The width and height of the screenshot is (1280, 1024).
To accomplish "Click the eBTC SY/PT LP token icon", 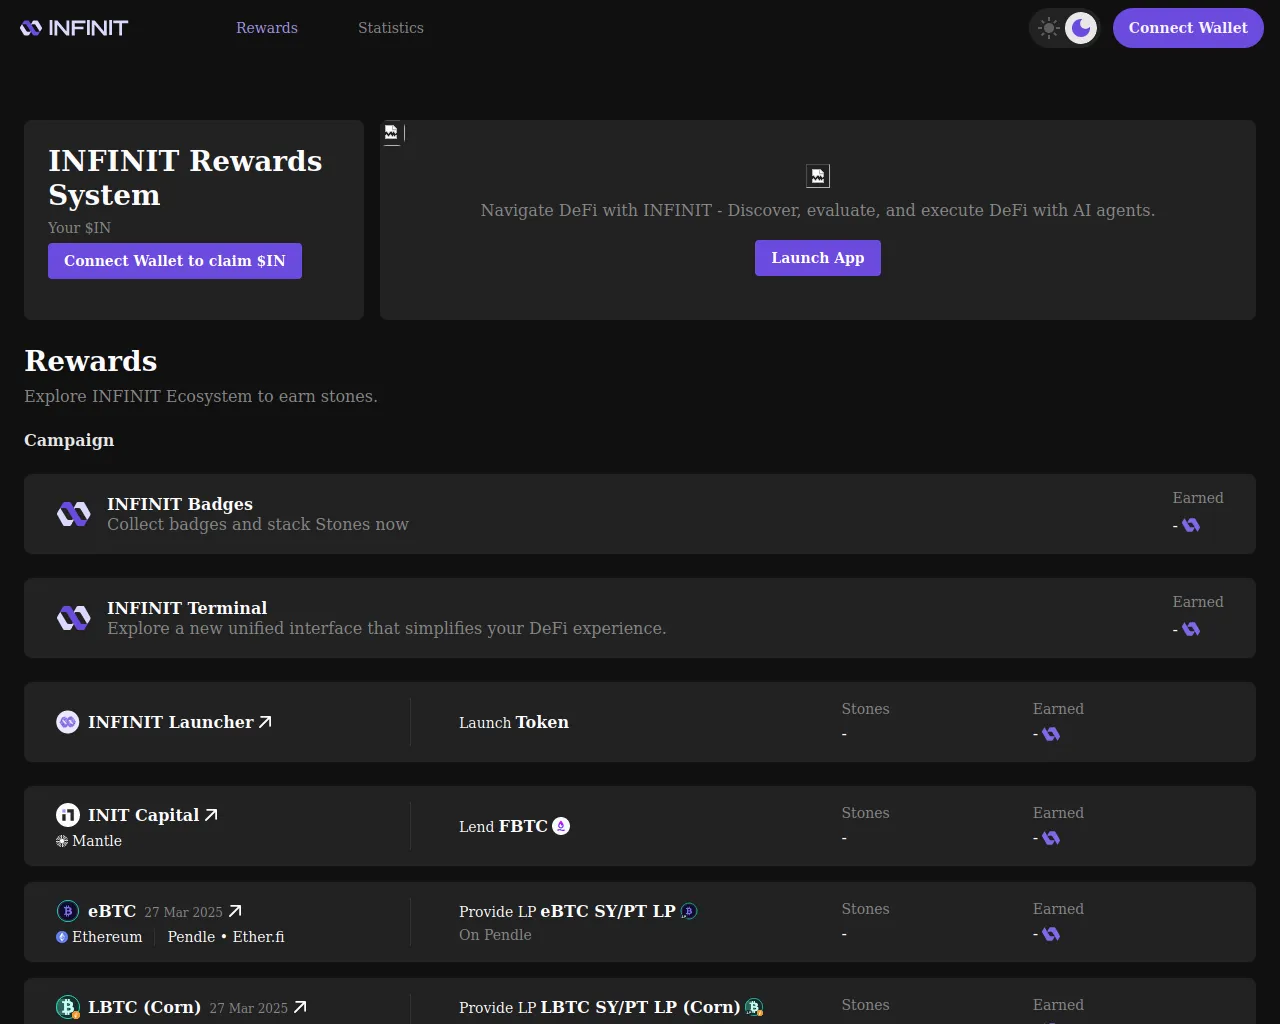I will pyautogui.click(x=689, y=911).
